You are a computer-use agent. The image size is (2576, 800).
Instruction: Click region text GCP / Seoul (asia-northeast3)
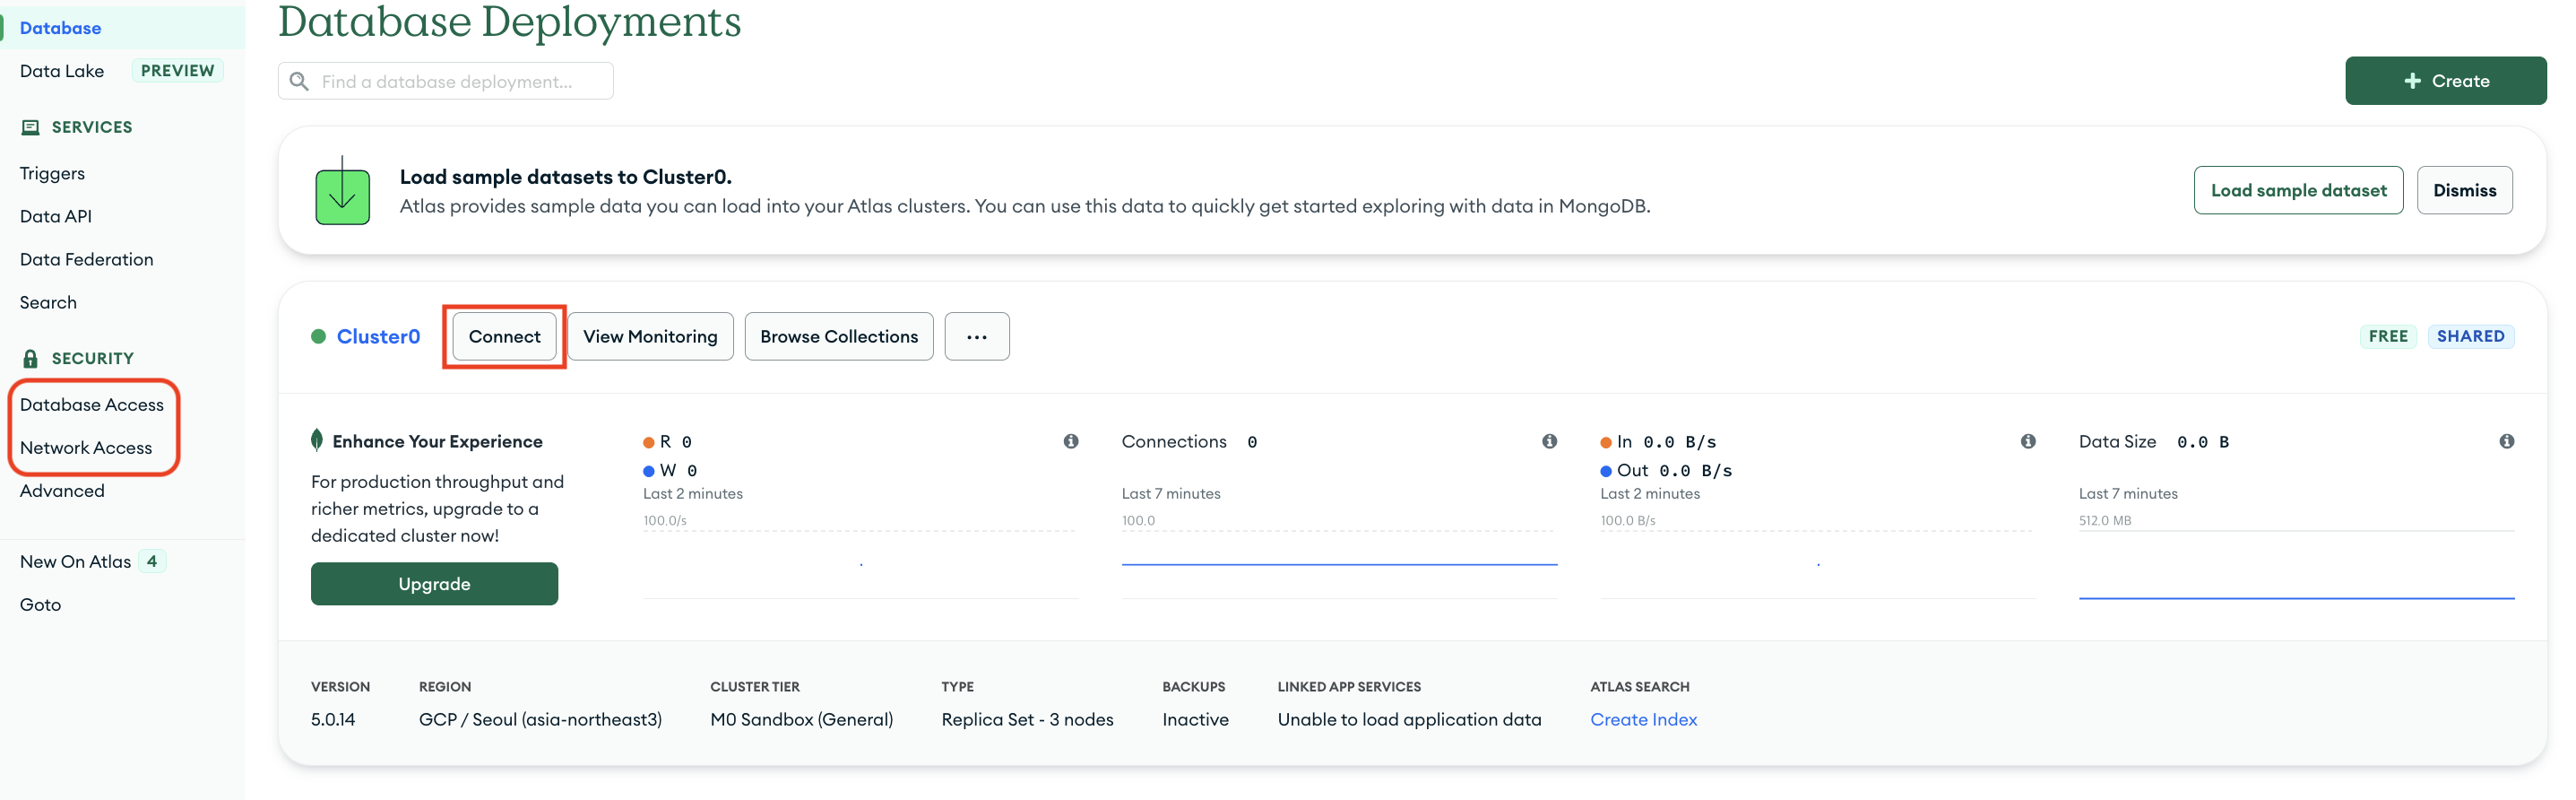[540, 719]
